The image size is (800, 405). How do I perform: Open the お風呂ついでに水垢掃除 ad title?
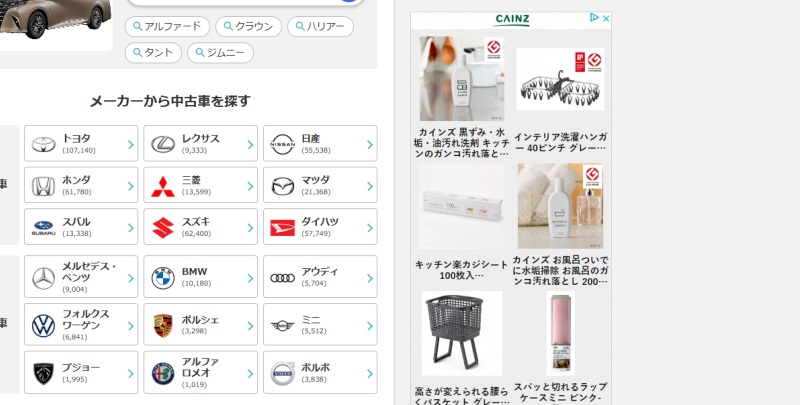560,270
